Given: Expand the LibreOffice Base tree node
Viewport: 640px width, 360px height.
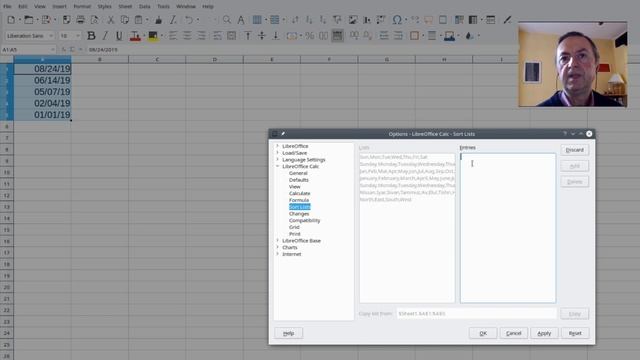Looking at the screenshot, I should pyautogui.click(x=278, y=240).
